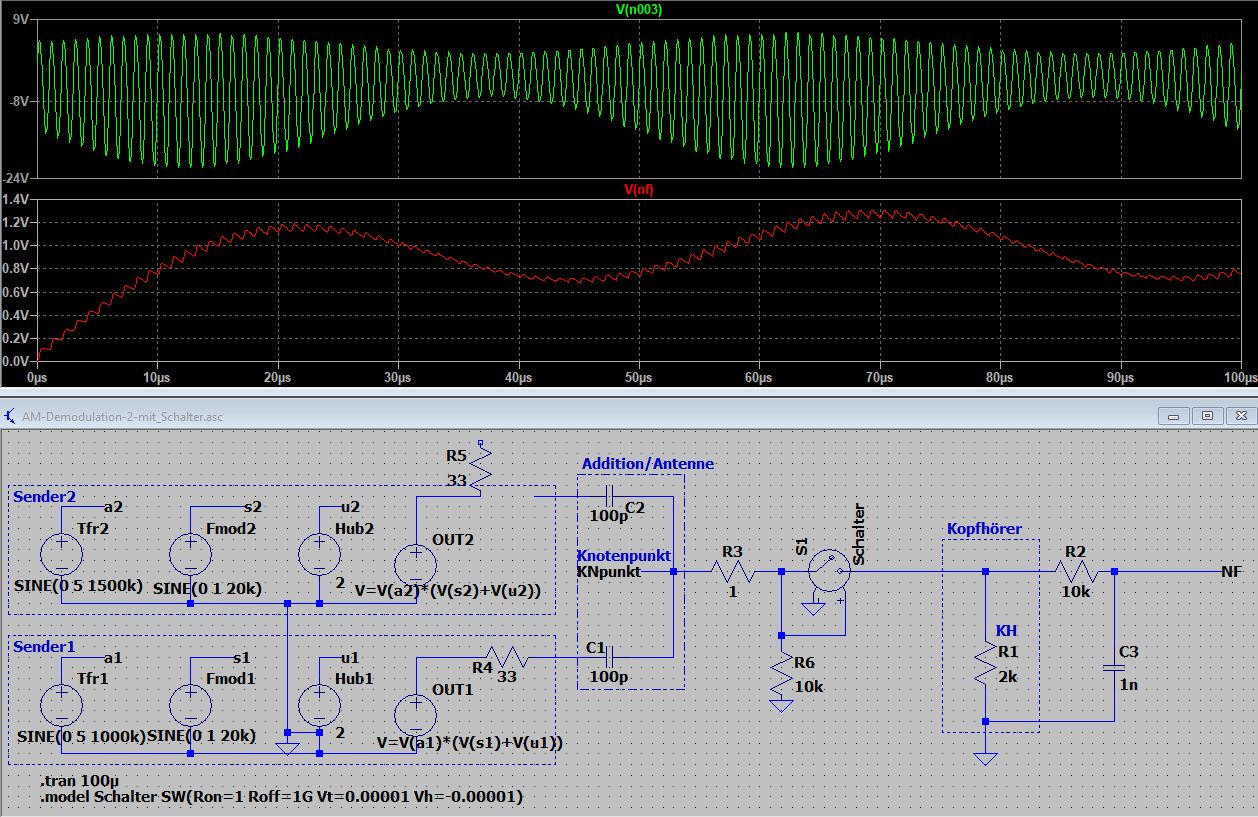
Task: Select resistor R5 symbol
Action: point(482,466)
